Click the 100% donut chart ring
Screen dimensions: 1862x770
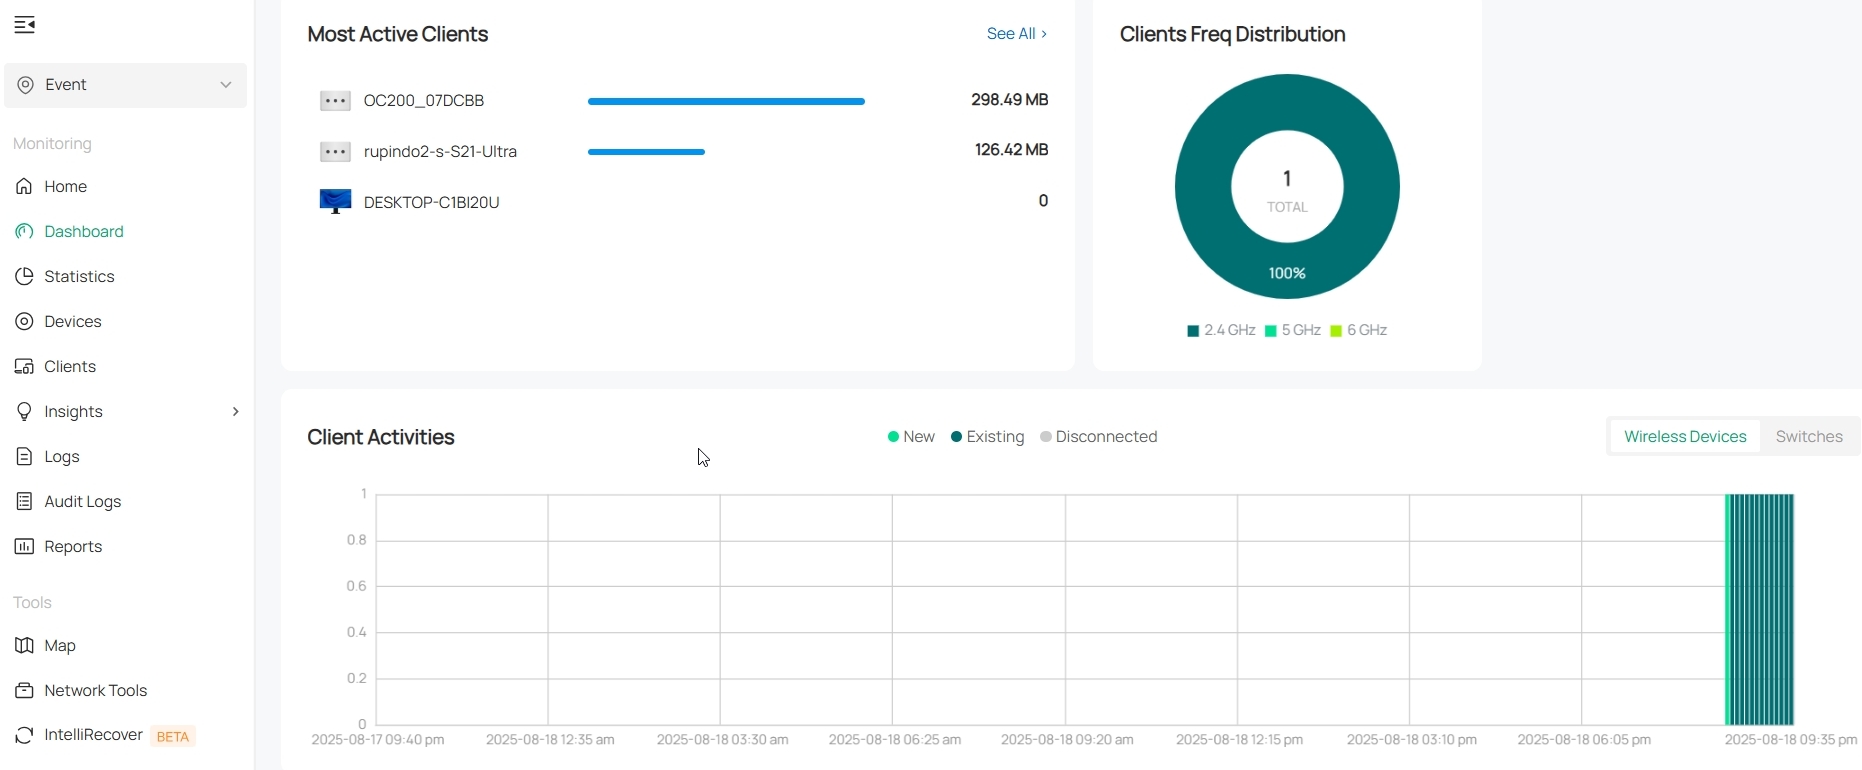pyautogui.click(x=1287, y=273)
